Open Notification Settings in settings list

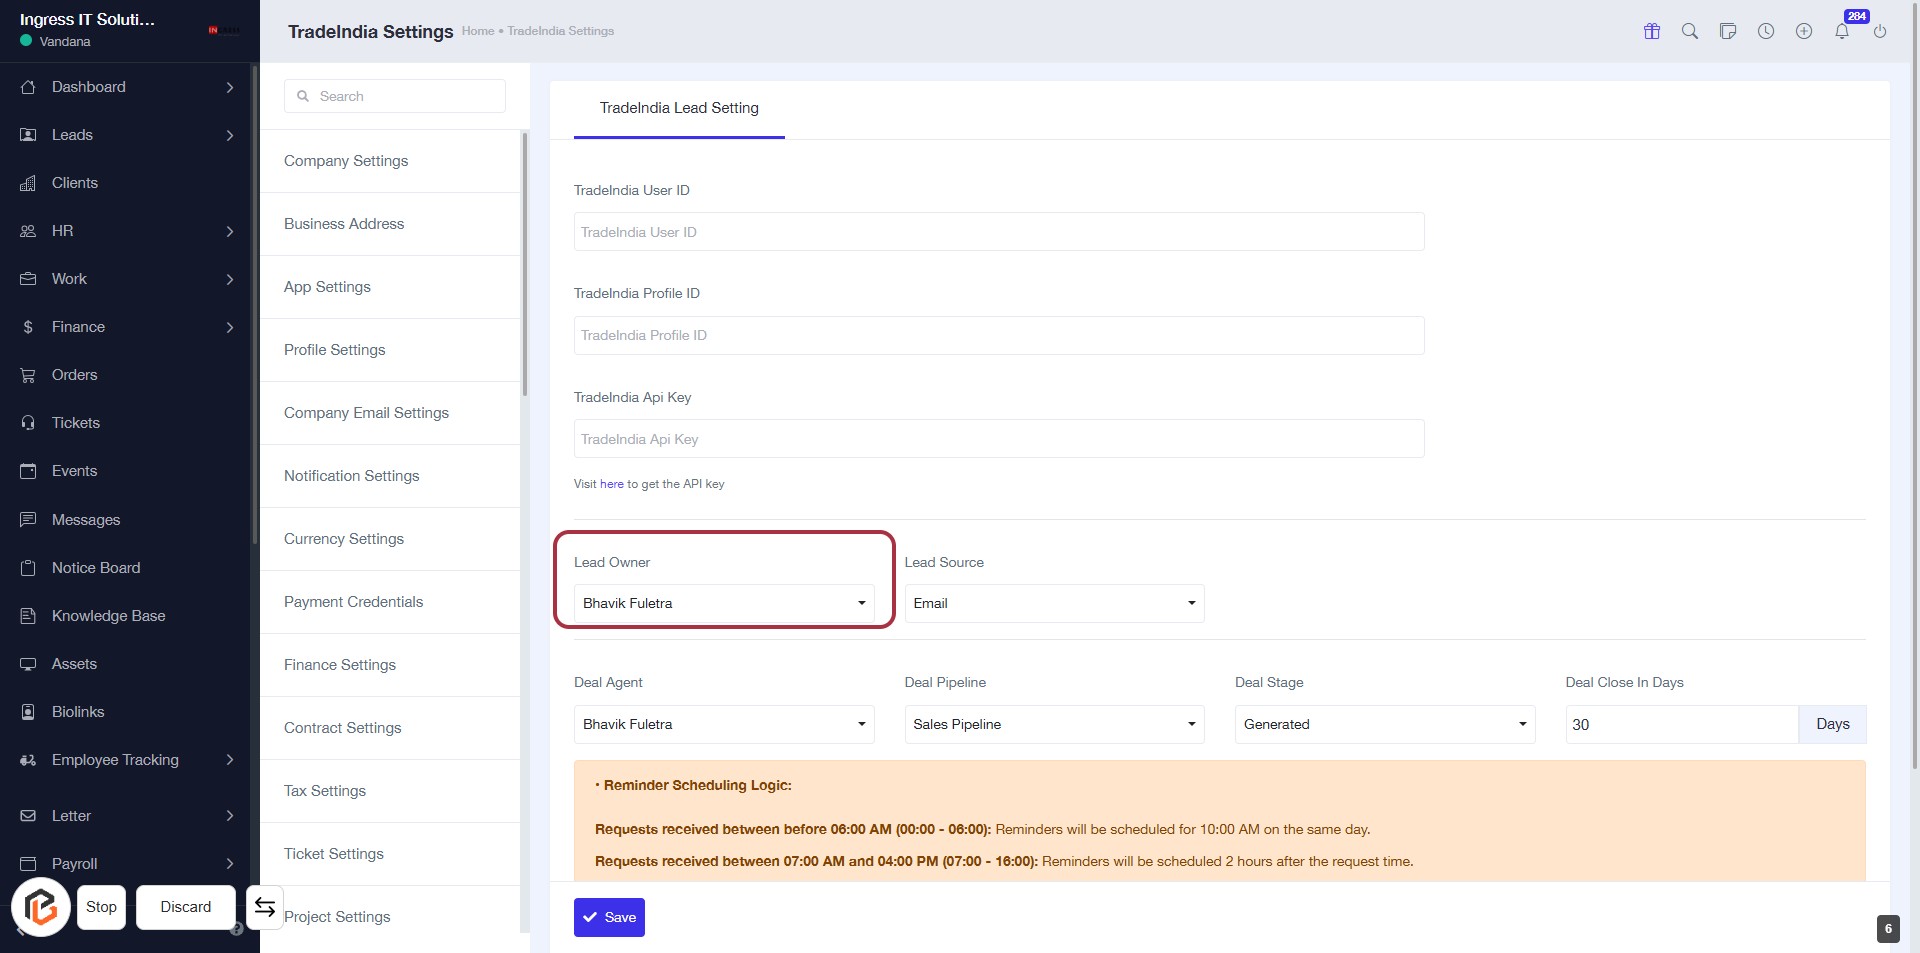pyautogui.click(x=351, y=476)
